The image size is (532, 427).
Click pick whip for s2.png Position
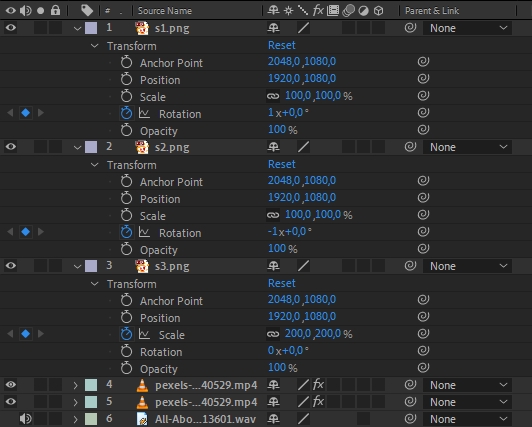[x=423, y=198]
